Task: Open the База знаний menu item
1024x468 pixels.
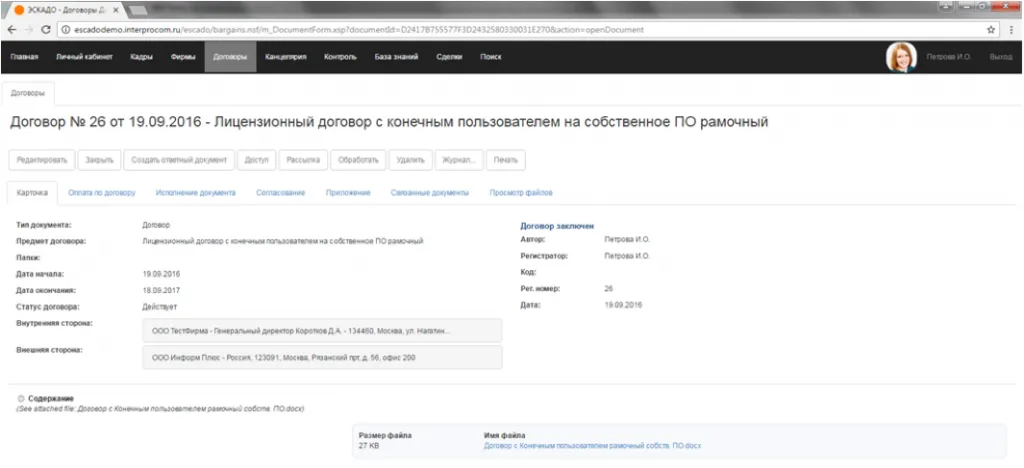Action: [x=396, y=58]
